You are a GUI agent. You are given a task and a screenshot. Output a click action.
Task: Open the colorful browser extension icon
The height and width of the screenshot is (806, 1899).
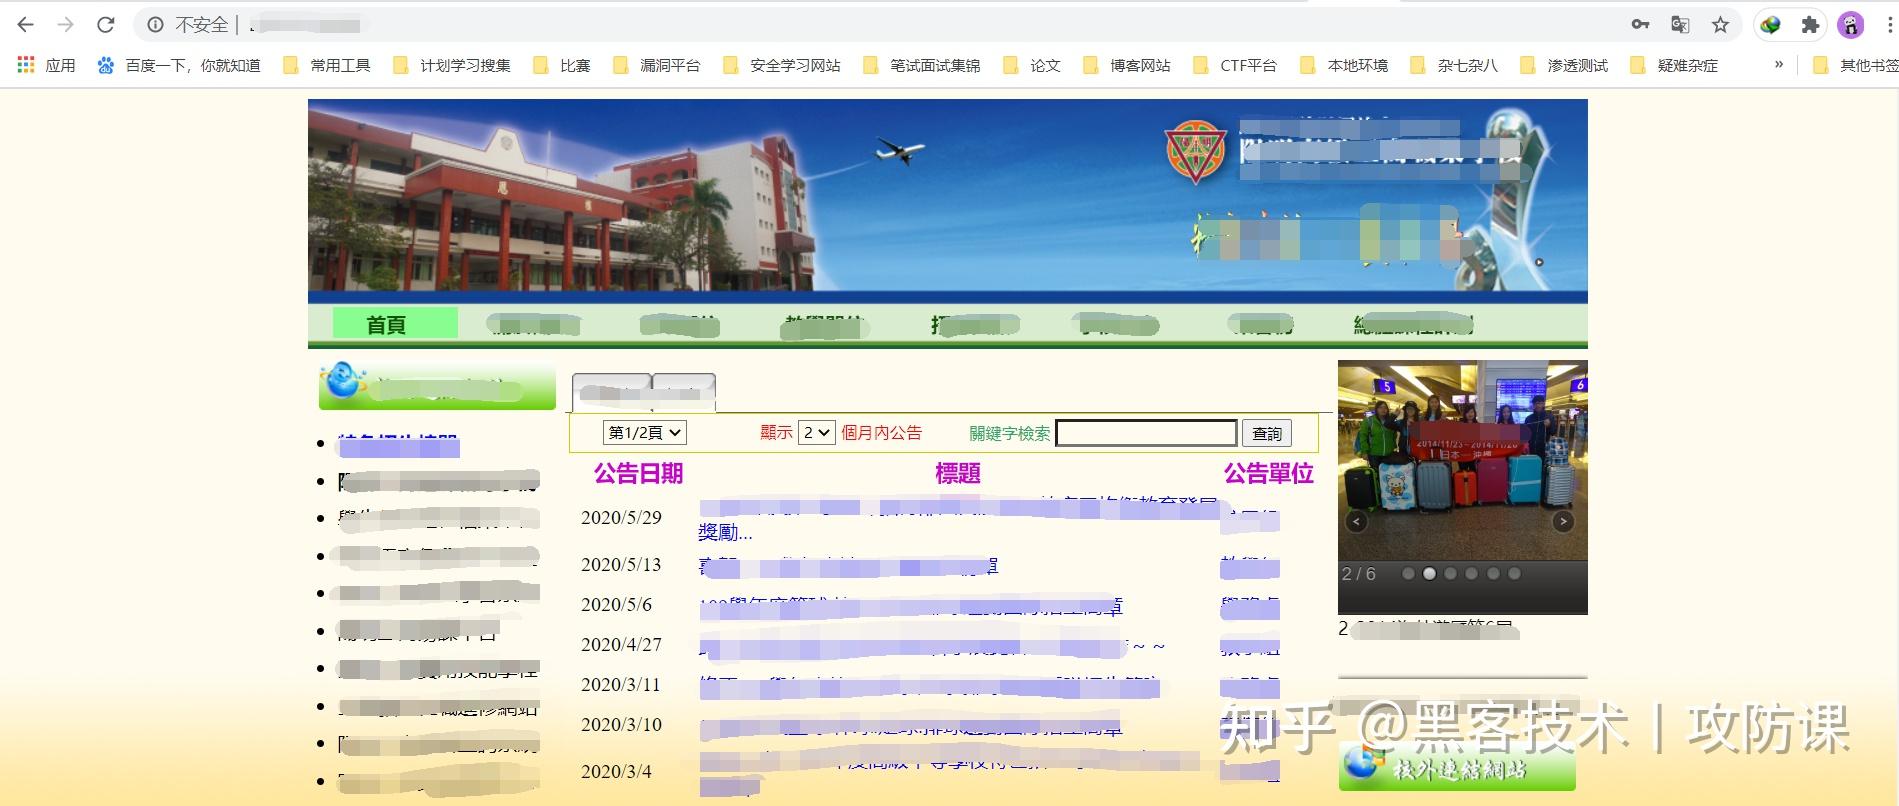(x=1770, y=25)
